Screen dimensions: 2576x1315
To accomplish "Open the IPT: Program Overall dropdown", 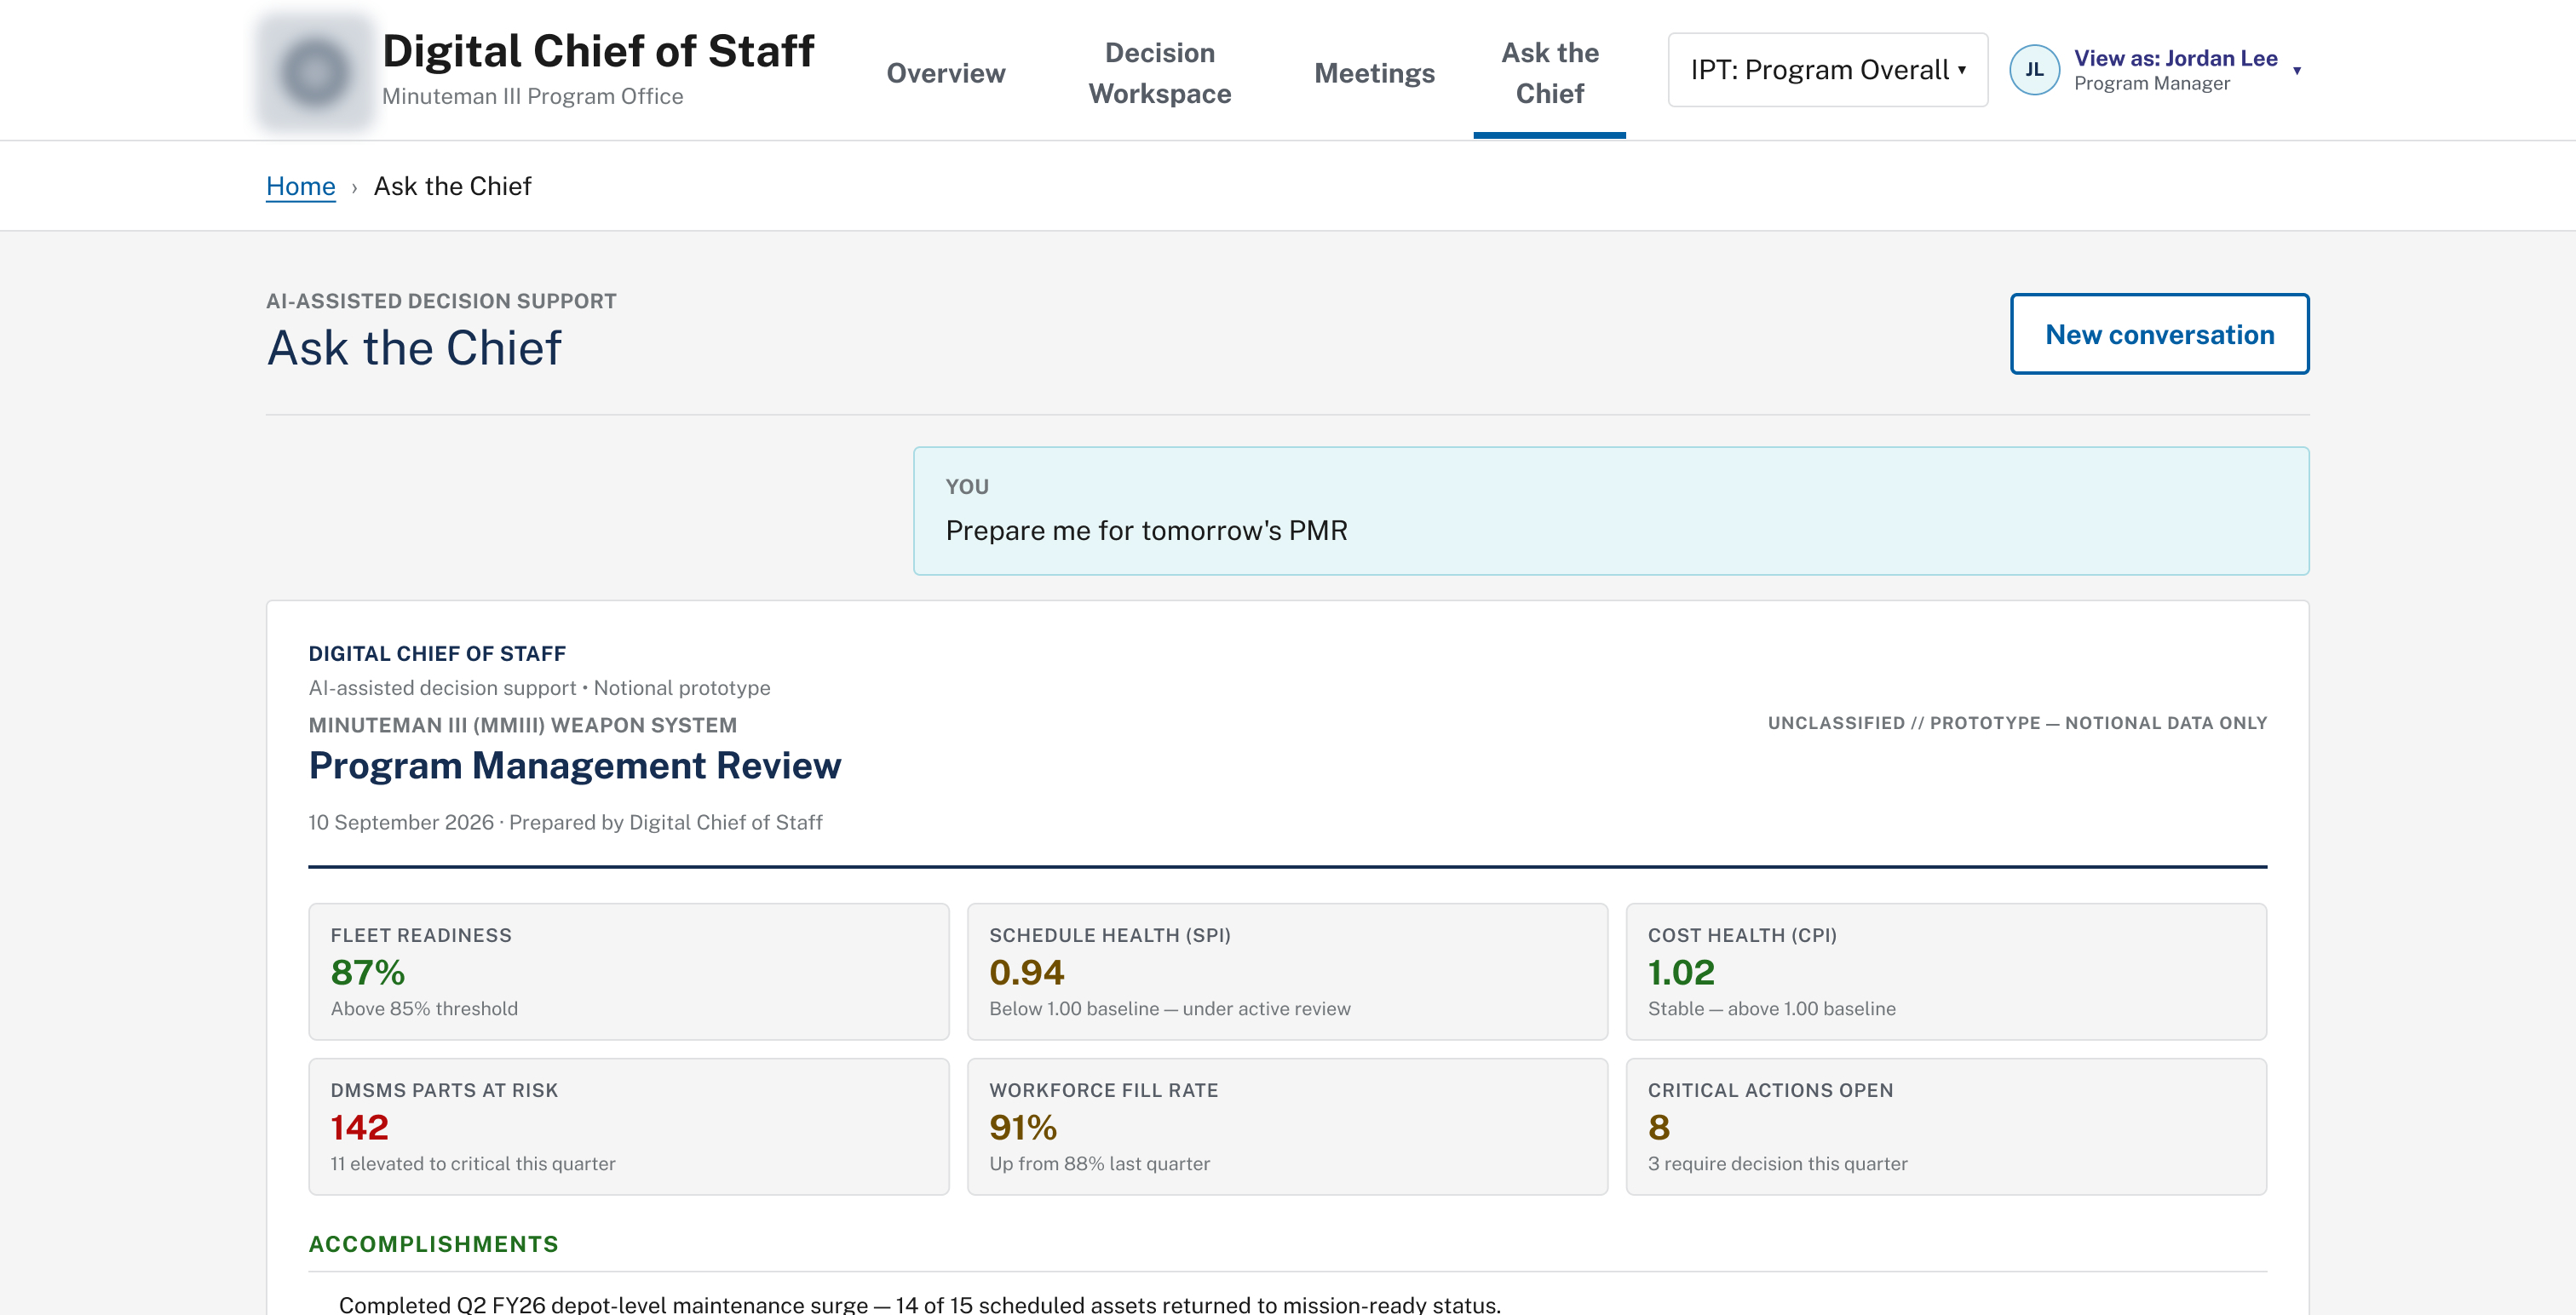I will point(1827,70).
